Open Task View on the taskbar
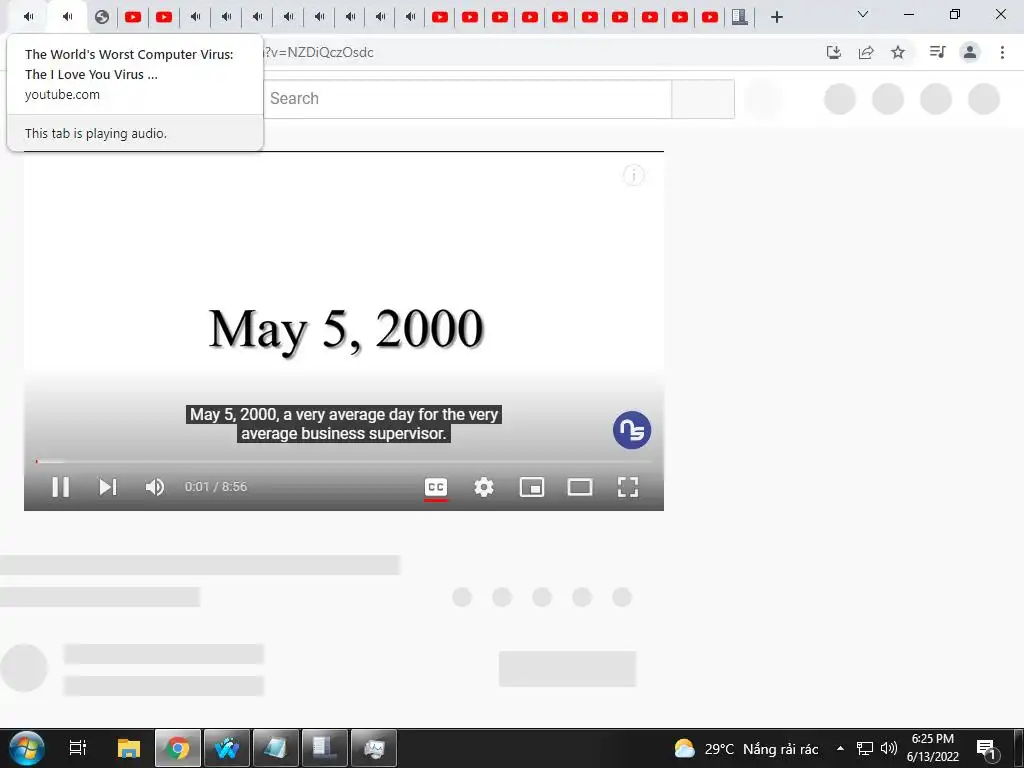Image resolution: width=1024 pixels, height=768 pixels. click(78, 748)
